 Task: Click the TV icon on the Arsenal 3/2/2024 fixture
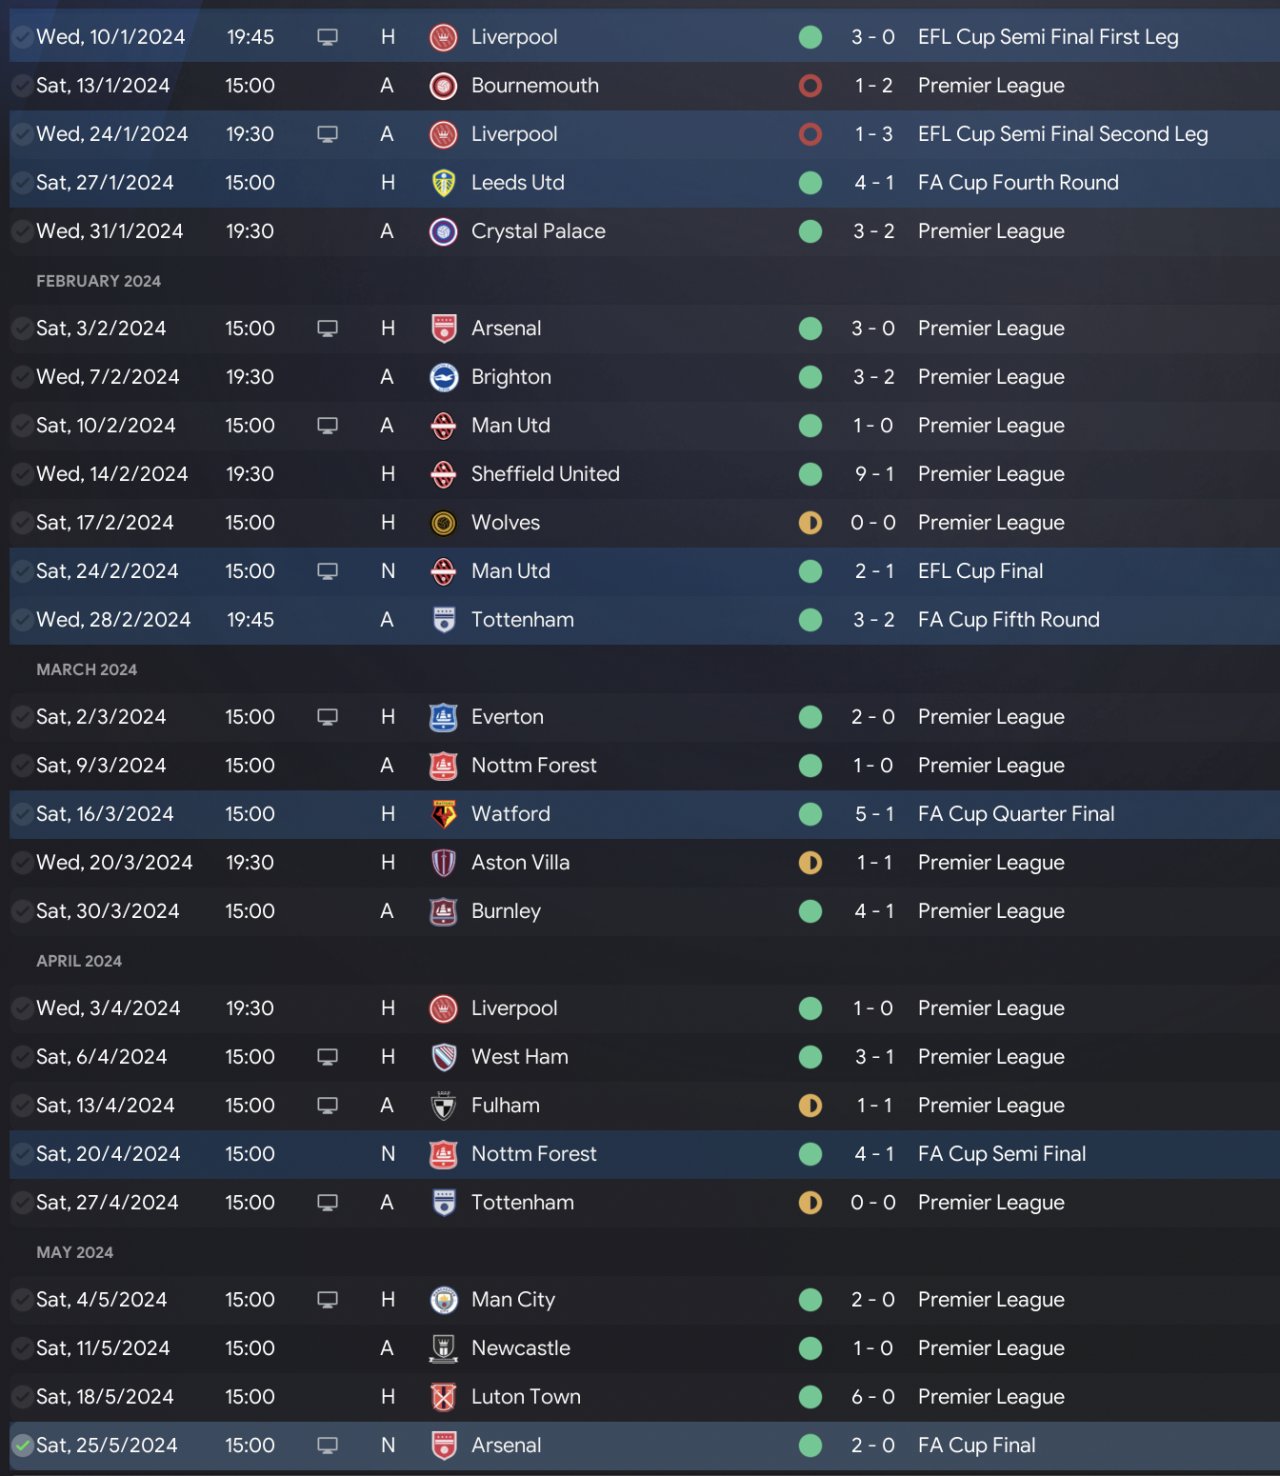(327, 328)
